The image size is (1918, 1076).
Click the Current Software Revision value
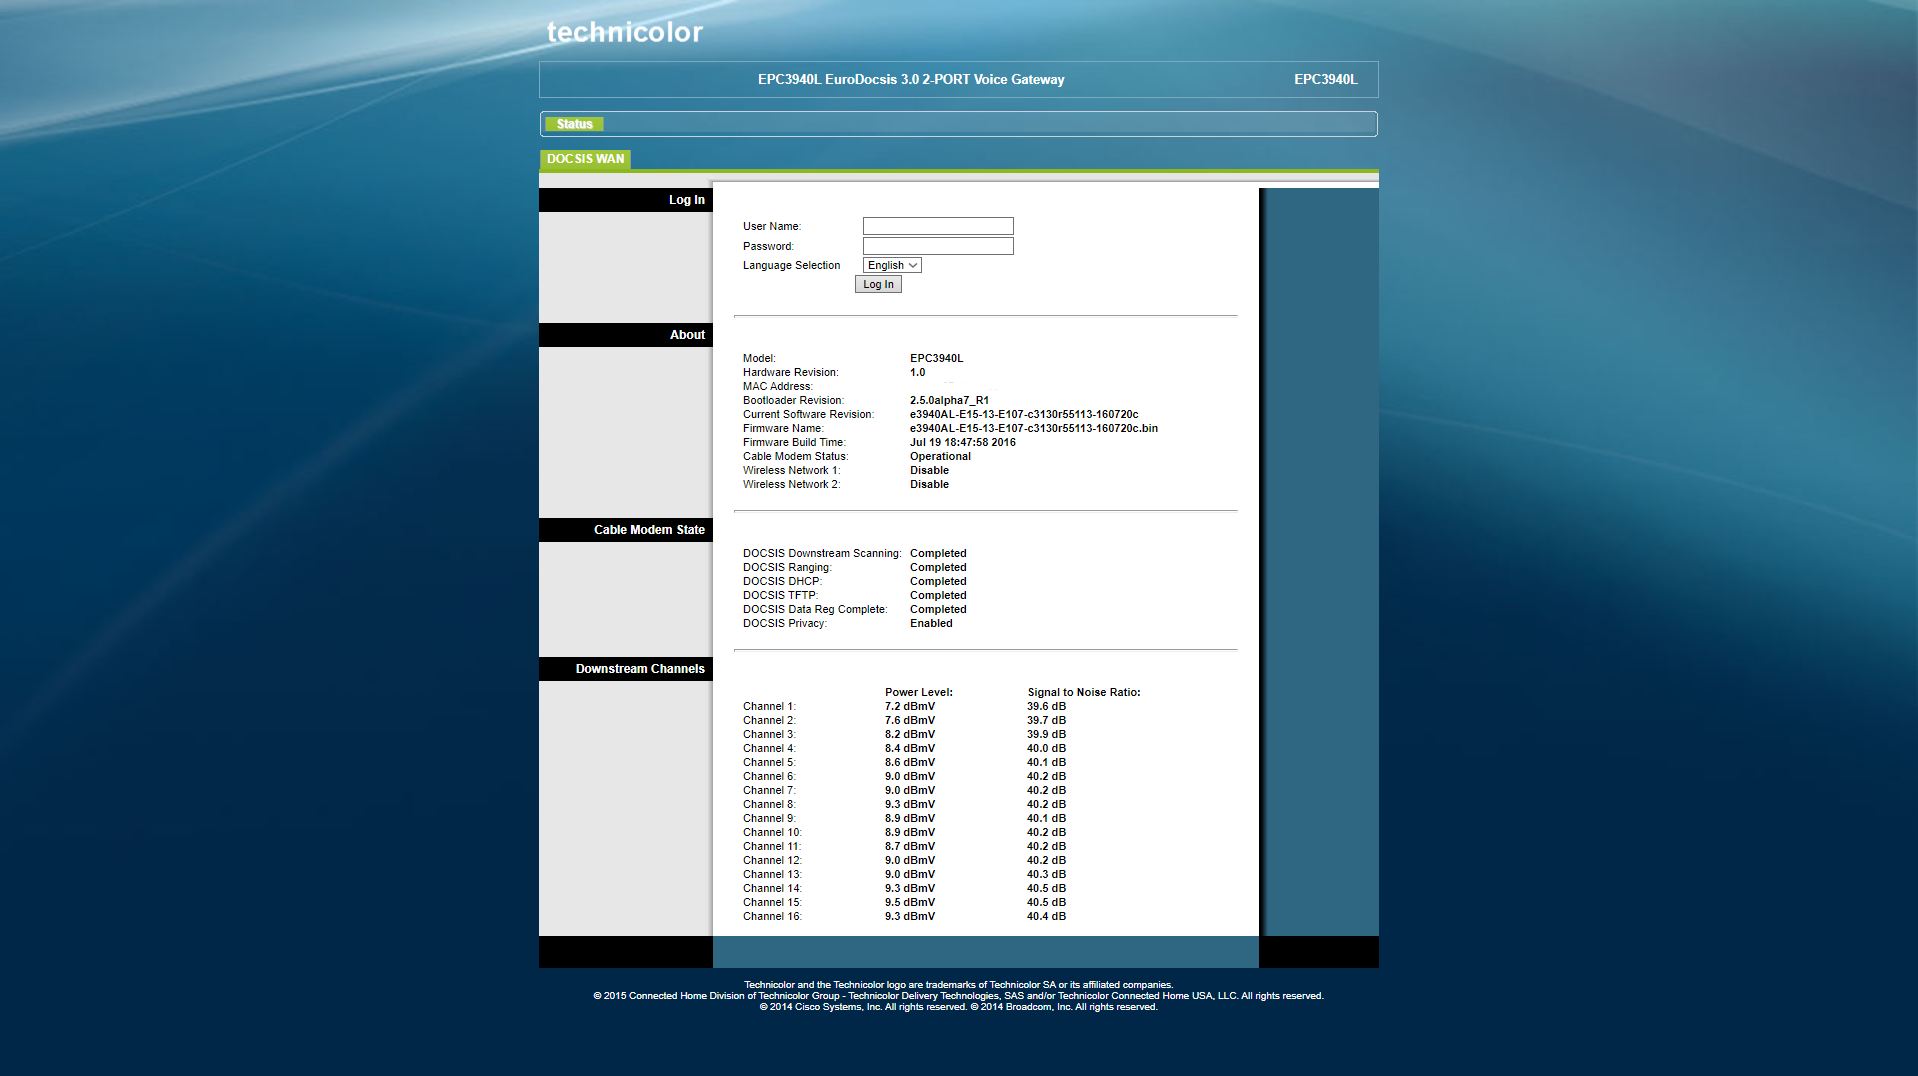pos(1024,414)
